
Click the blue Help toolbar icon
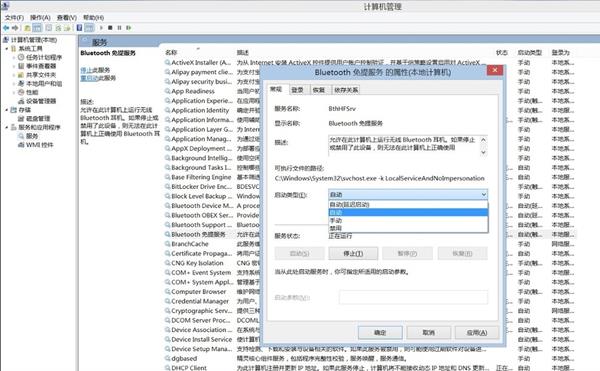[x=79, y=28]
